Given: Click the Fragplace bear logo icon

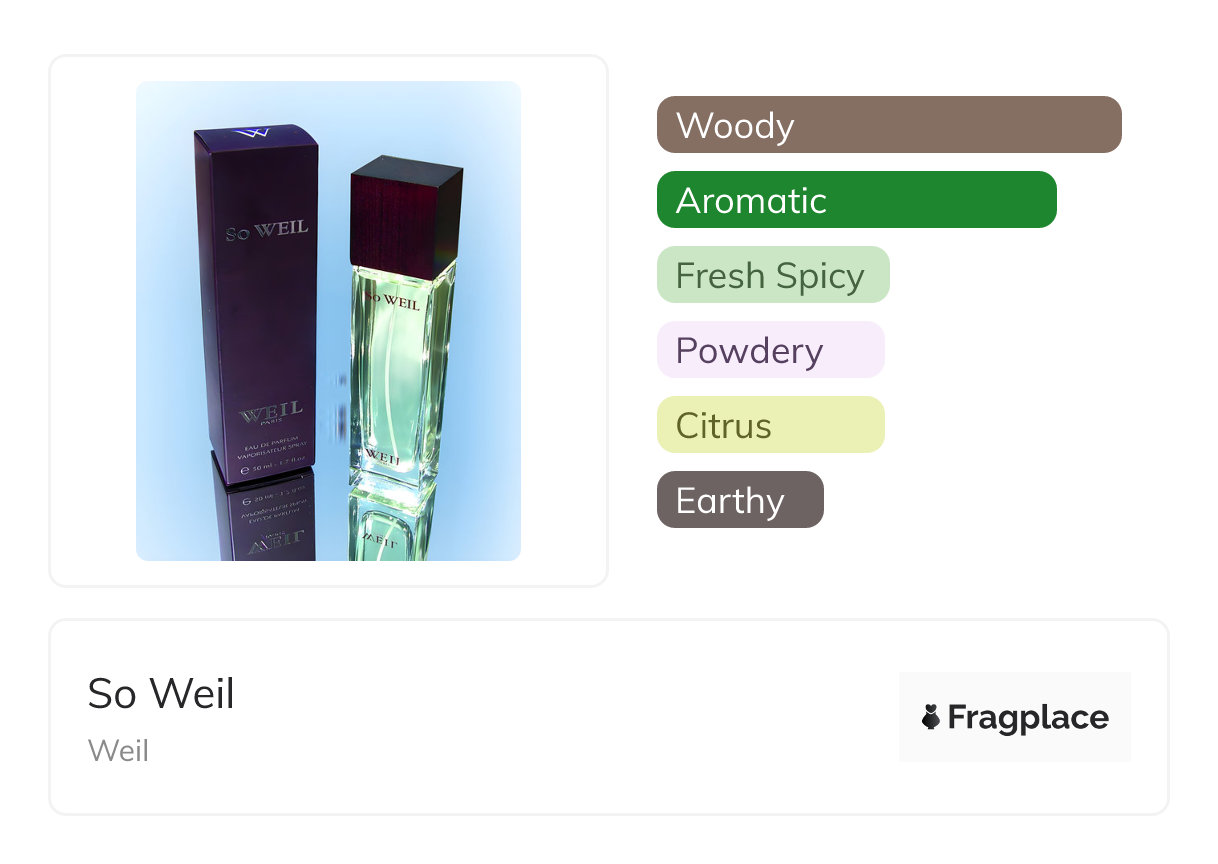Looking at the screenshot, I should [x=931, y=717].
